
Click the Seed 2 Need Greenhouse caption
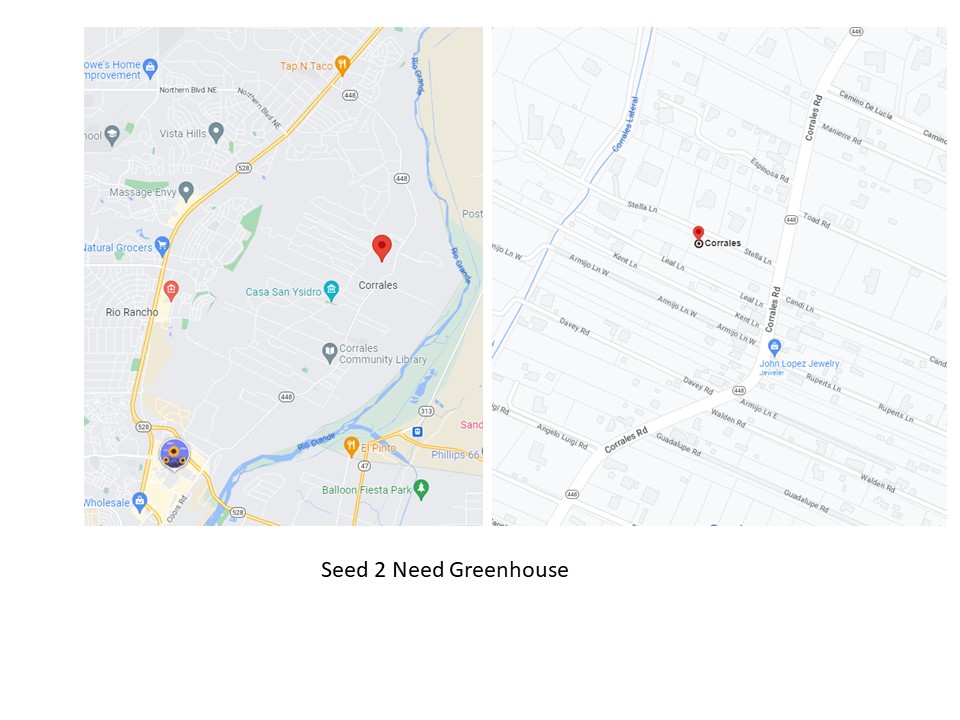tap(444, 569)
